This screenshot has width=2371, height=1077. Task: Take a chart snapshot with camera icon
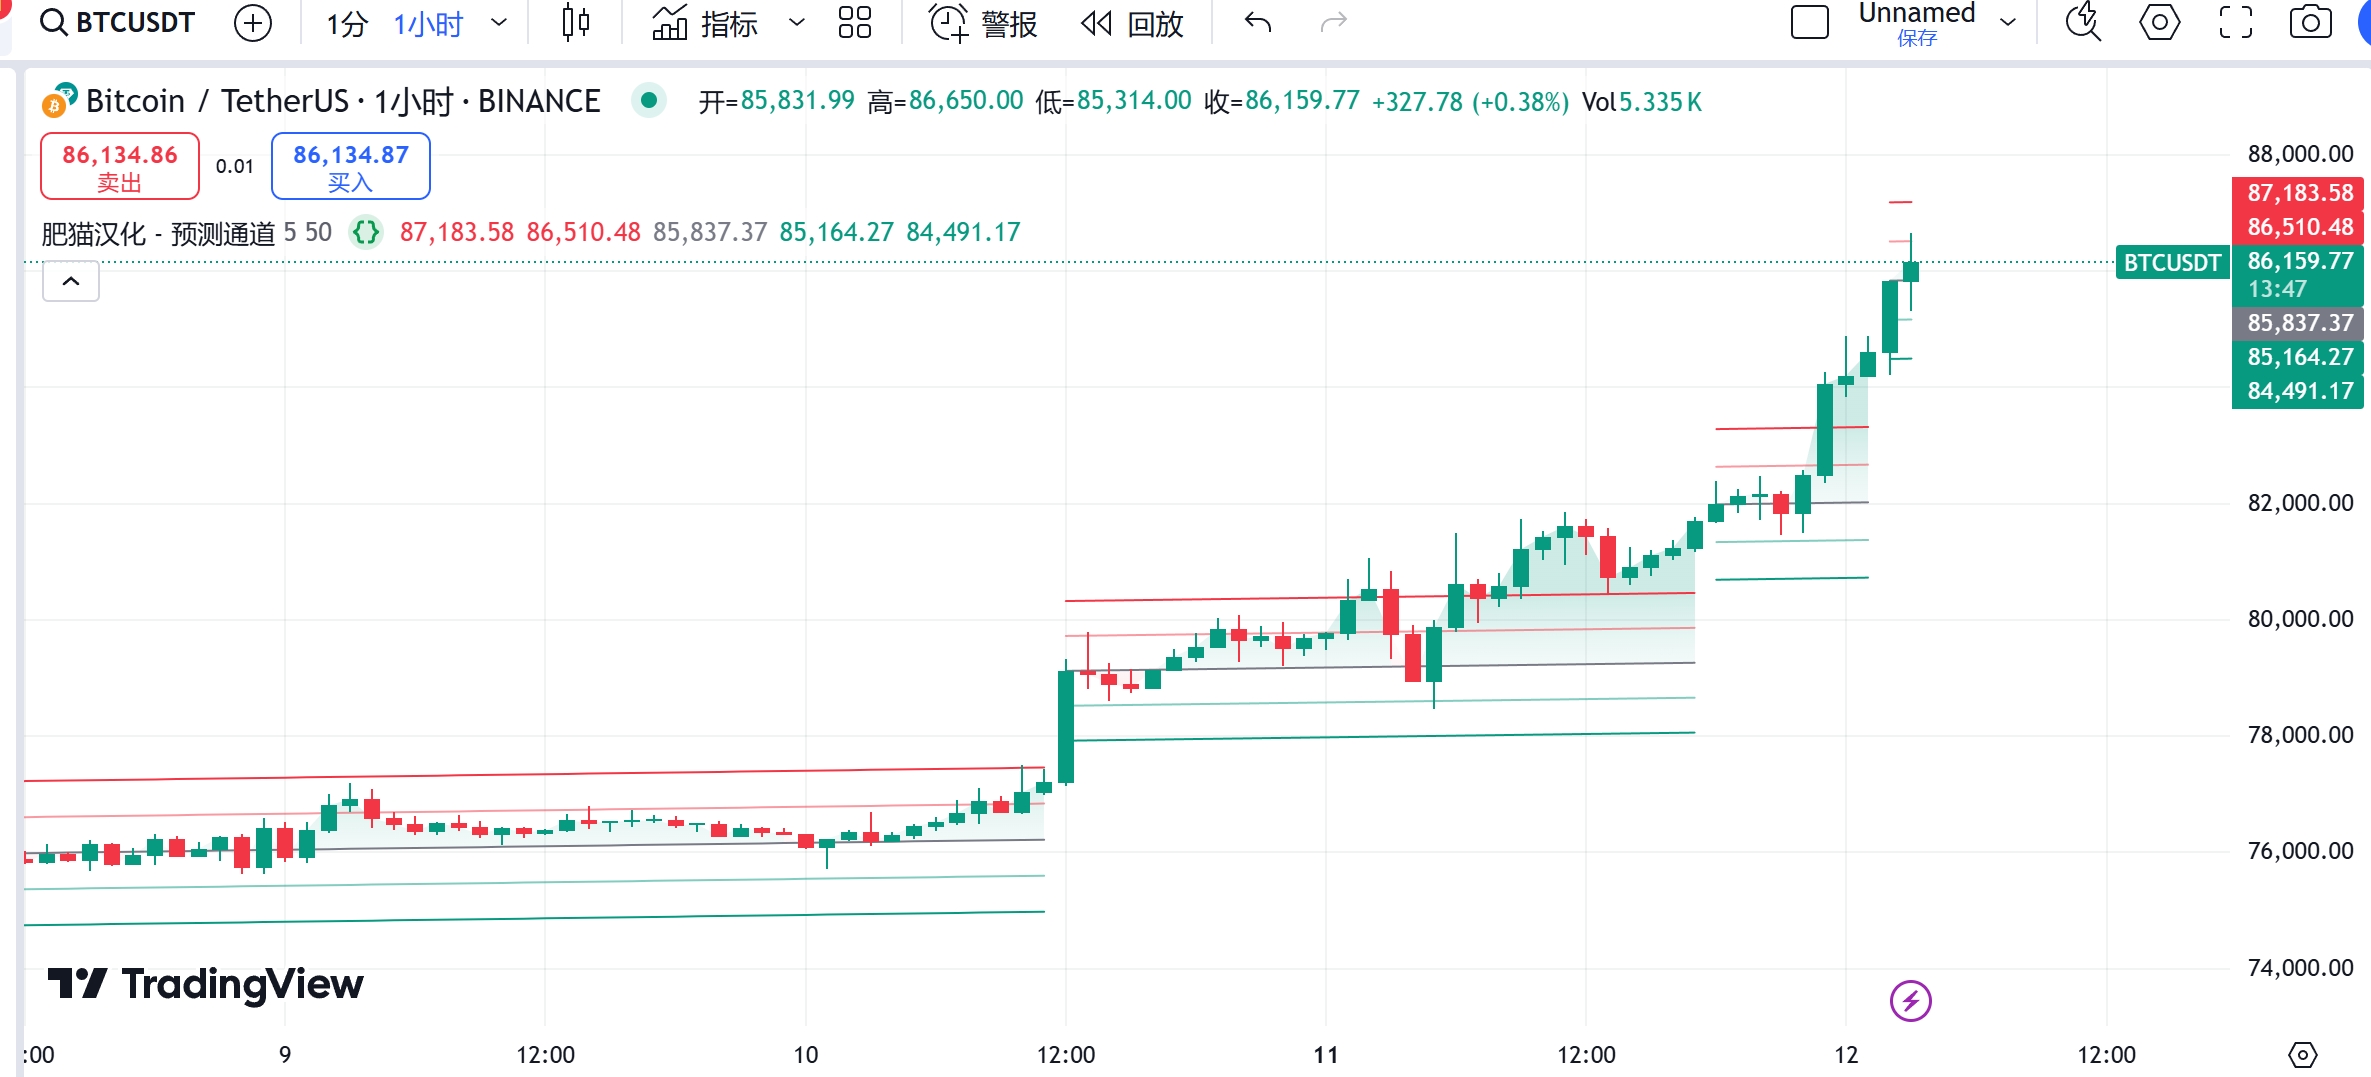coord(2311,22)
